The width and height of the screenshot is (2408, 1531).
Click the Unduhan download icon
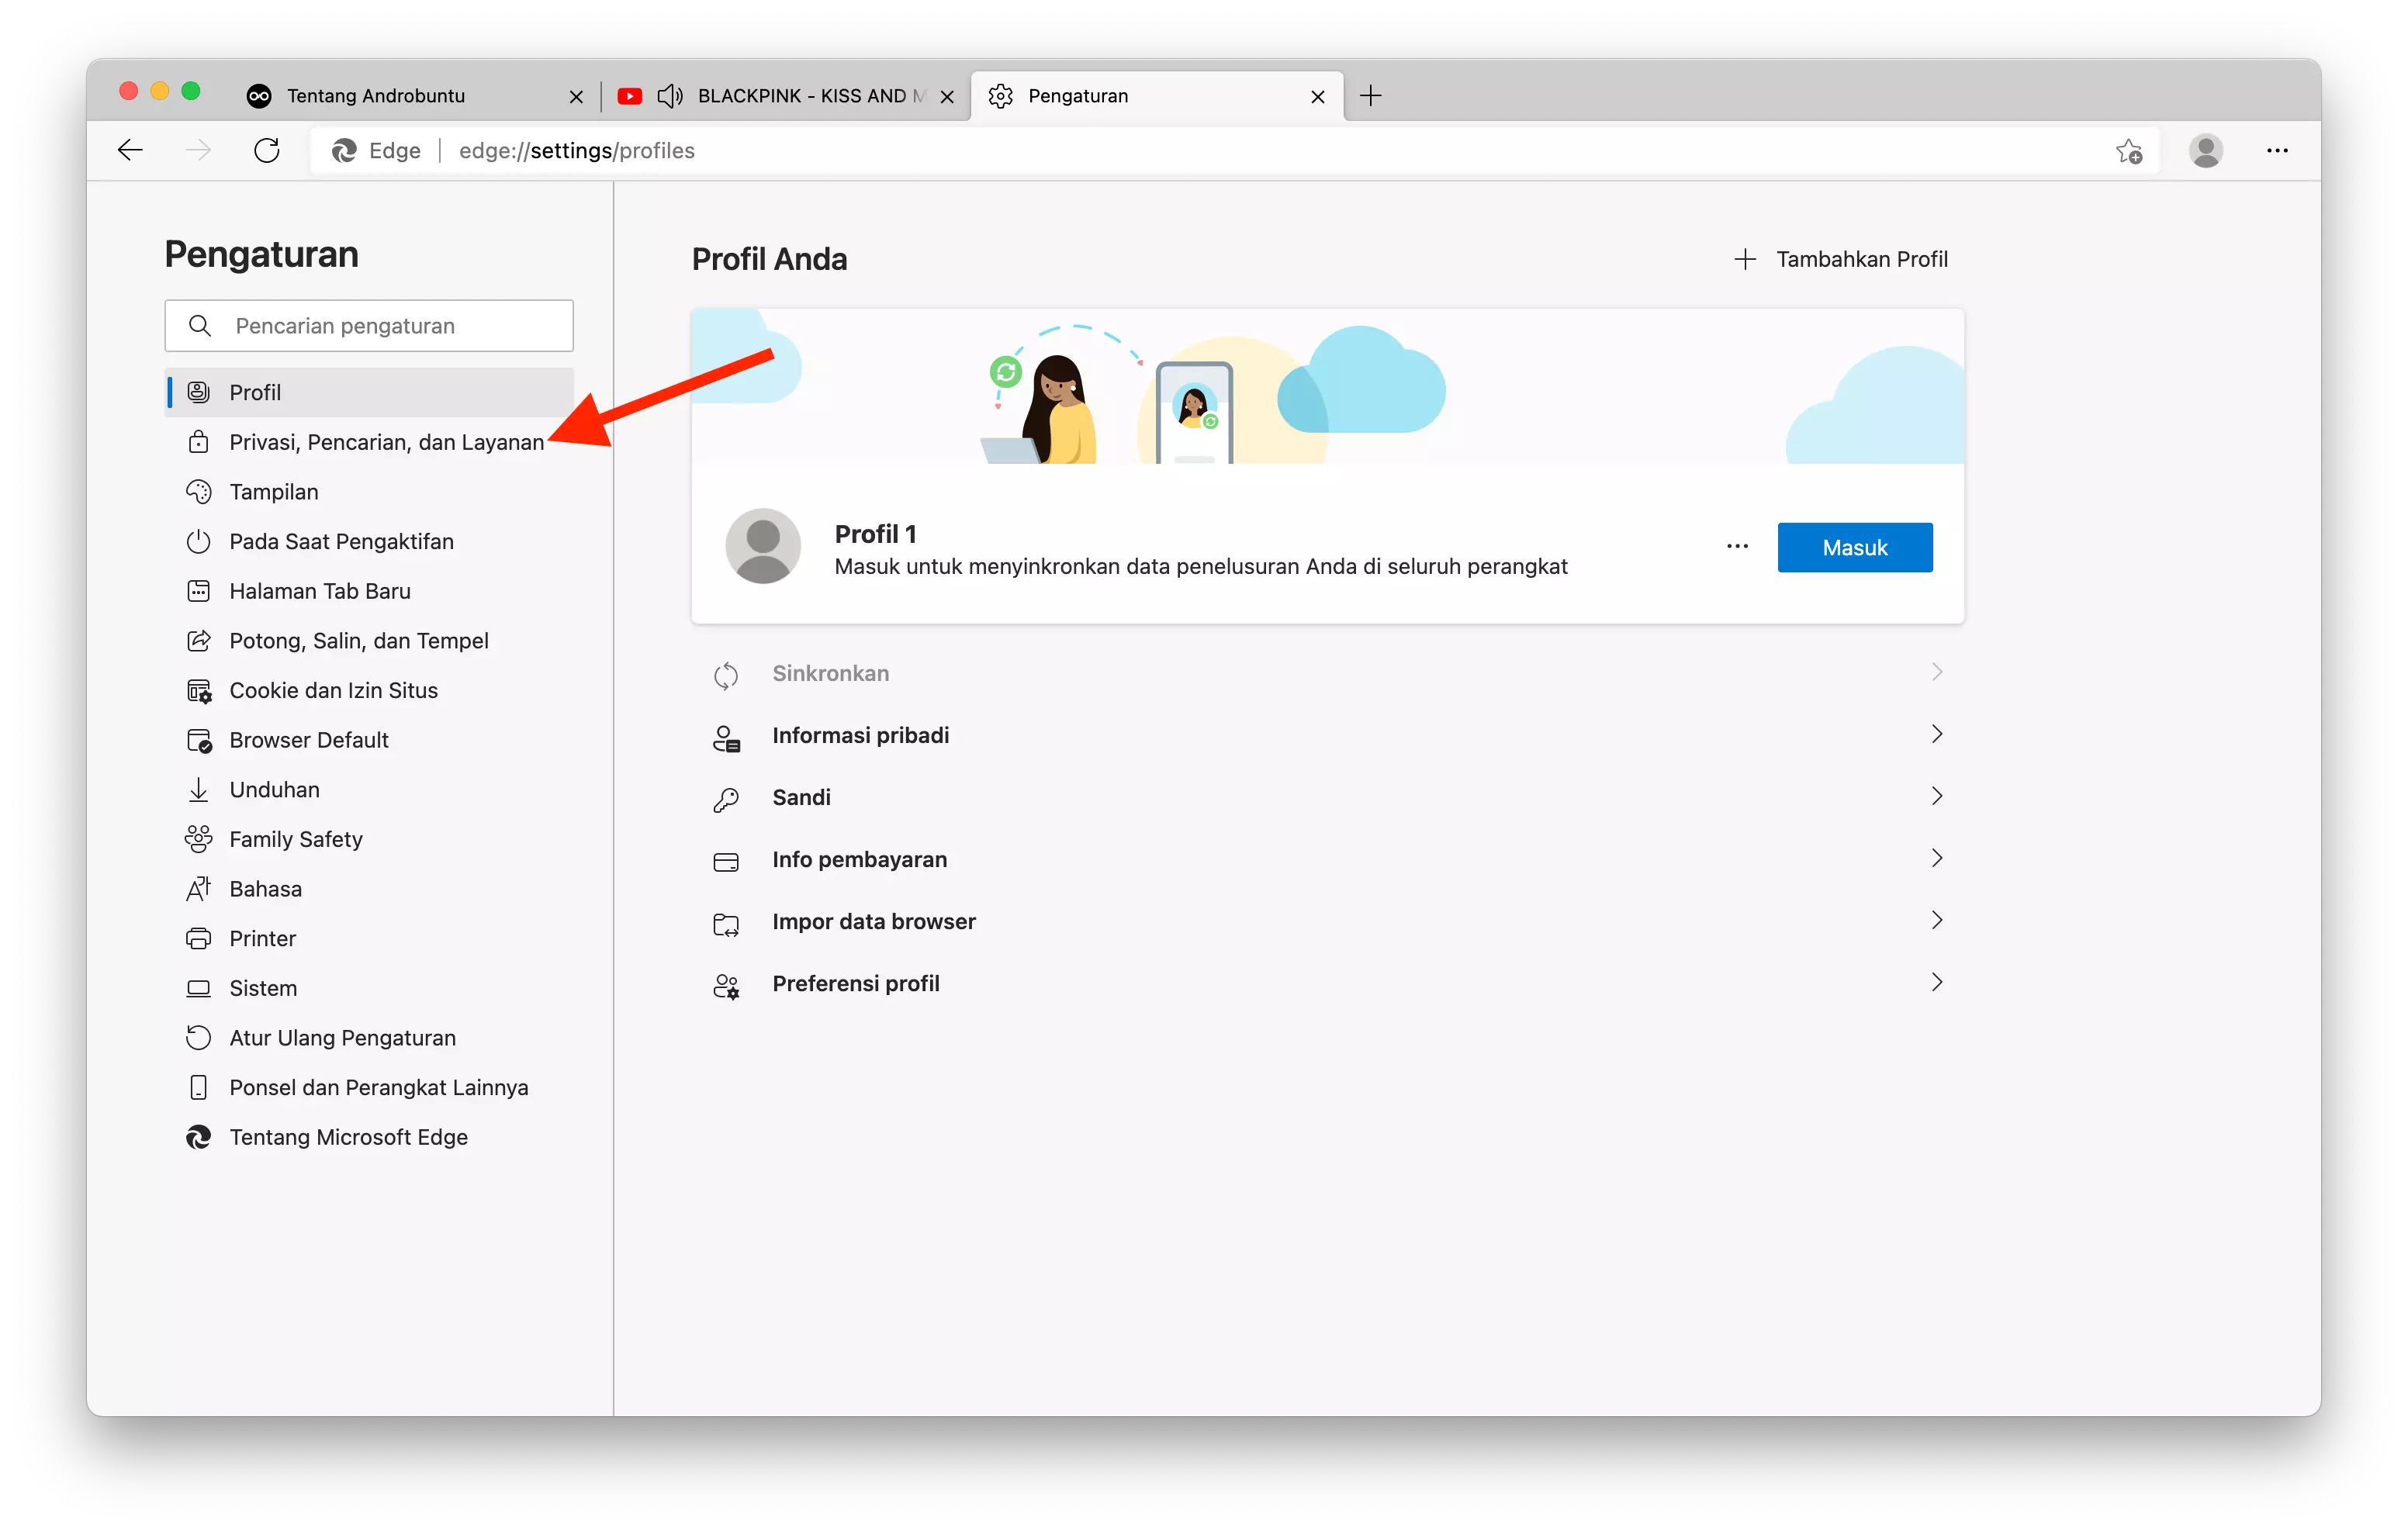[198, 789]
